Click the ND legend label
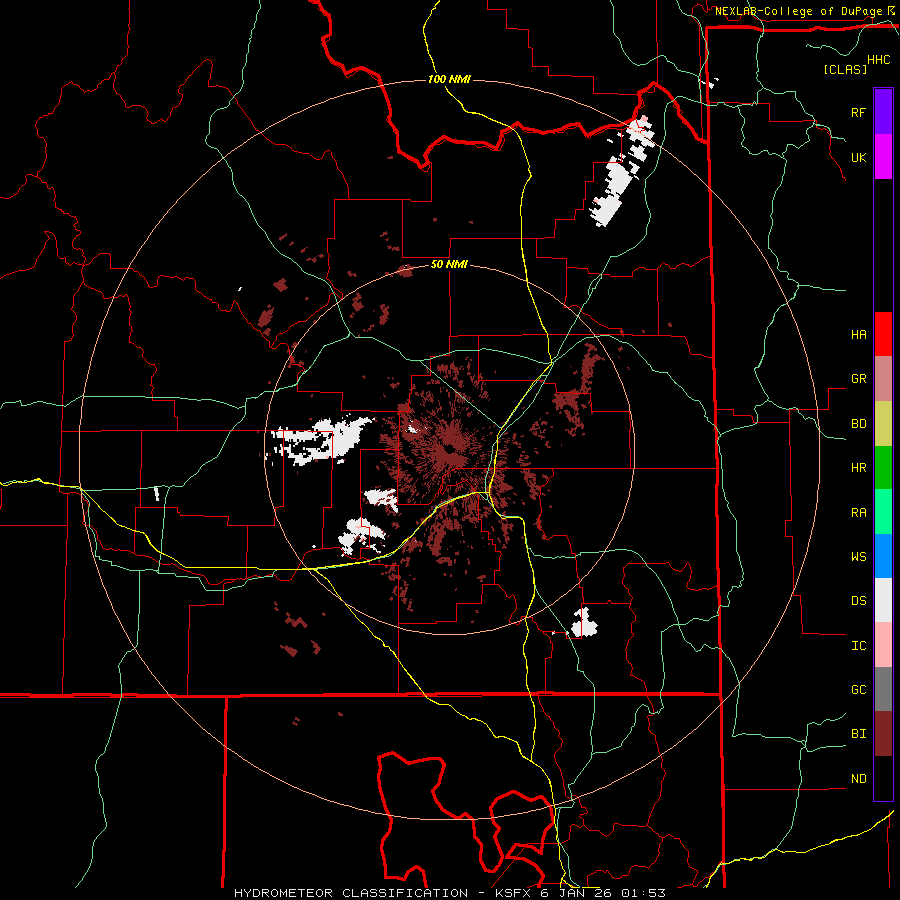Viewport: 900px width, 900px height. (x=858, y=778)
